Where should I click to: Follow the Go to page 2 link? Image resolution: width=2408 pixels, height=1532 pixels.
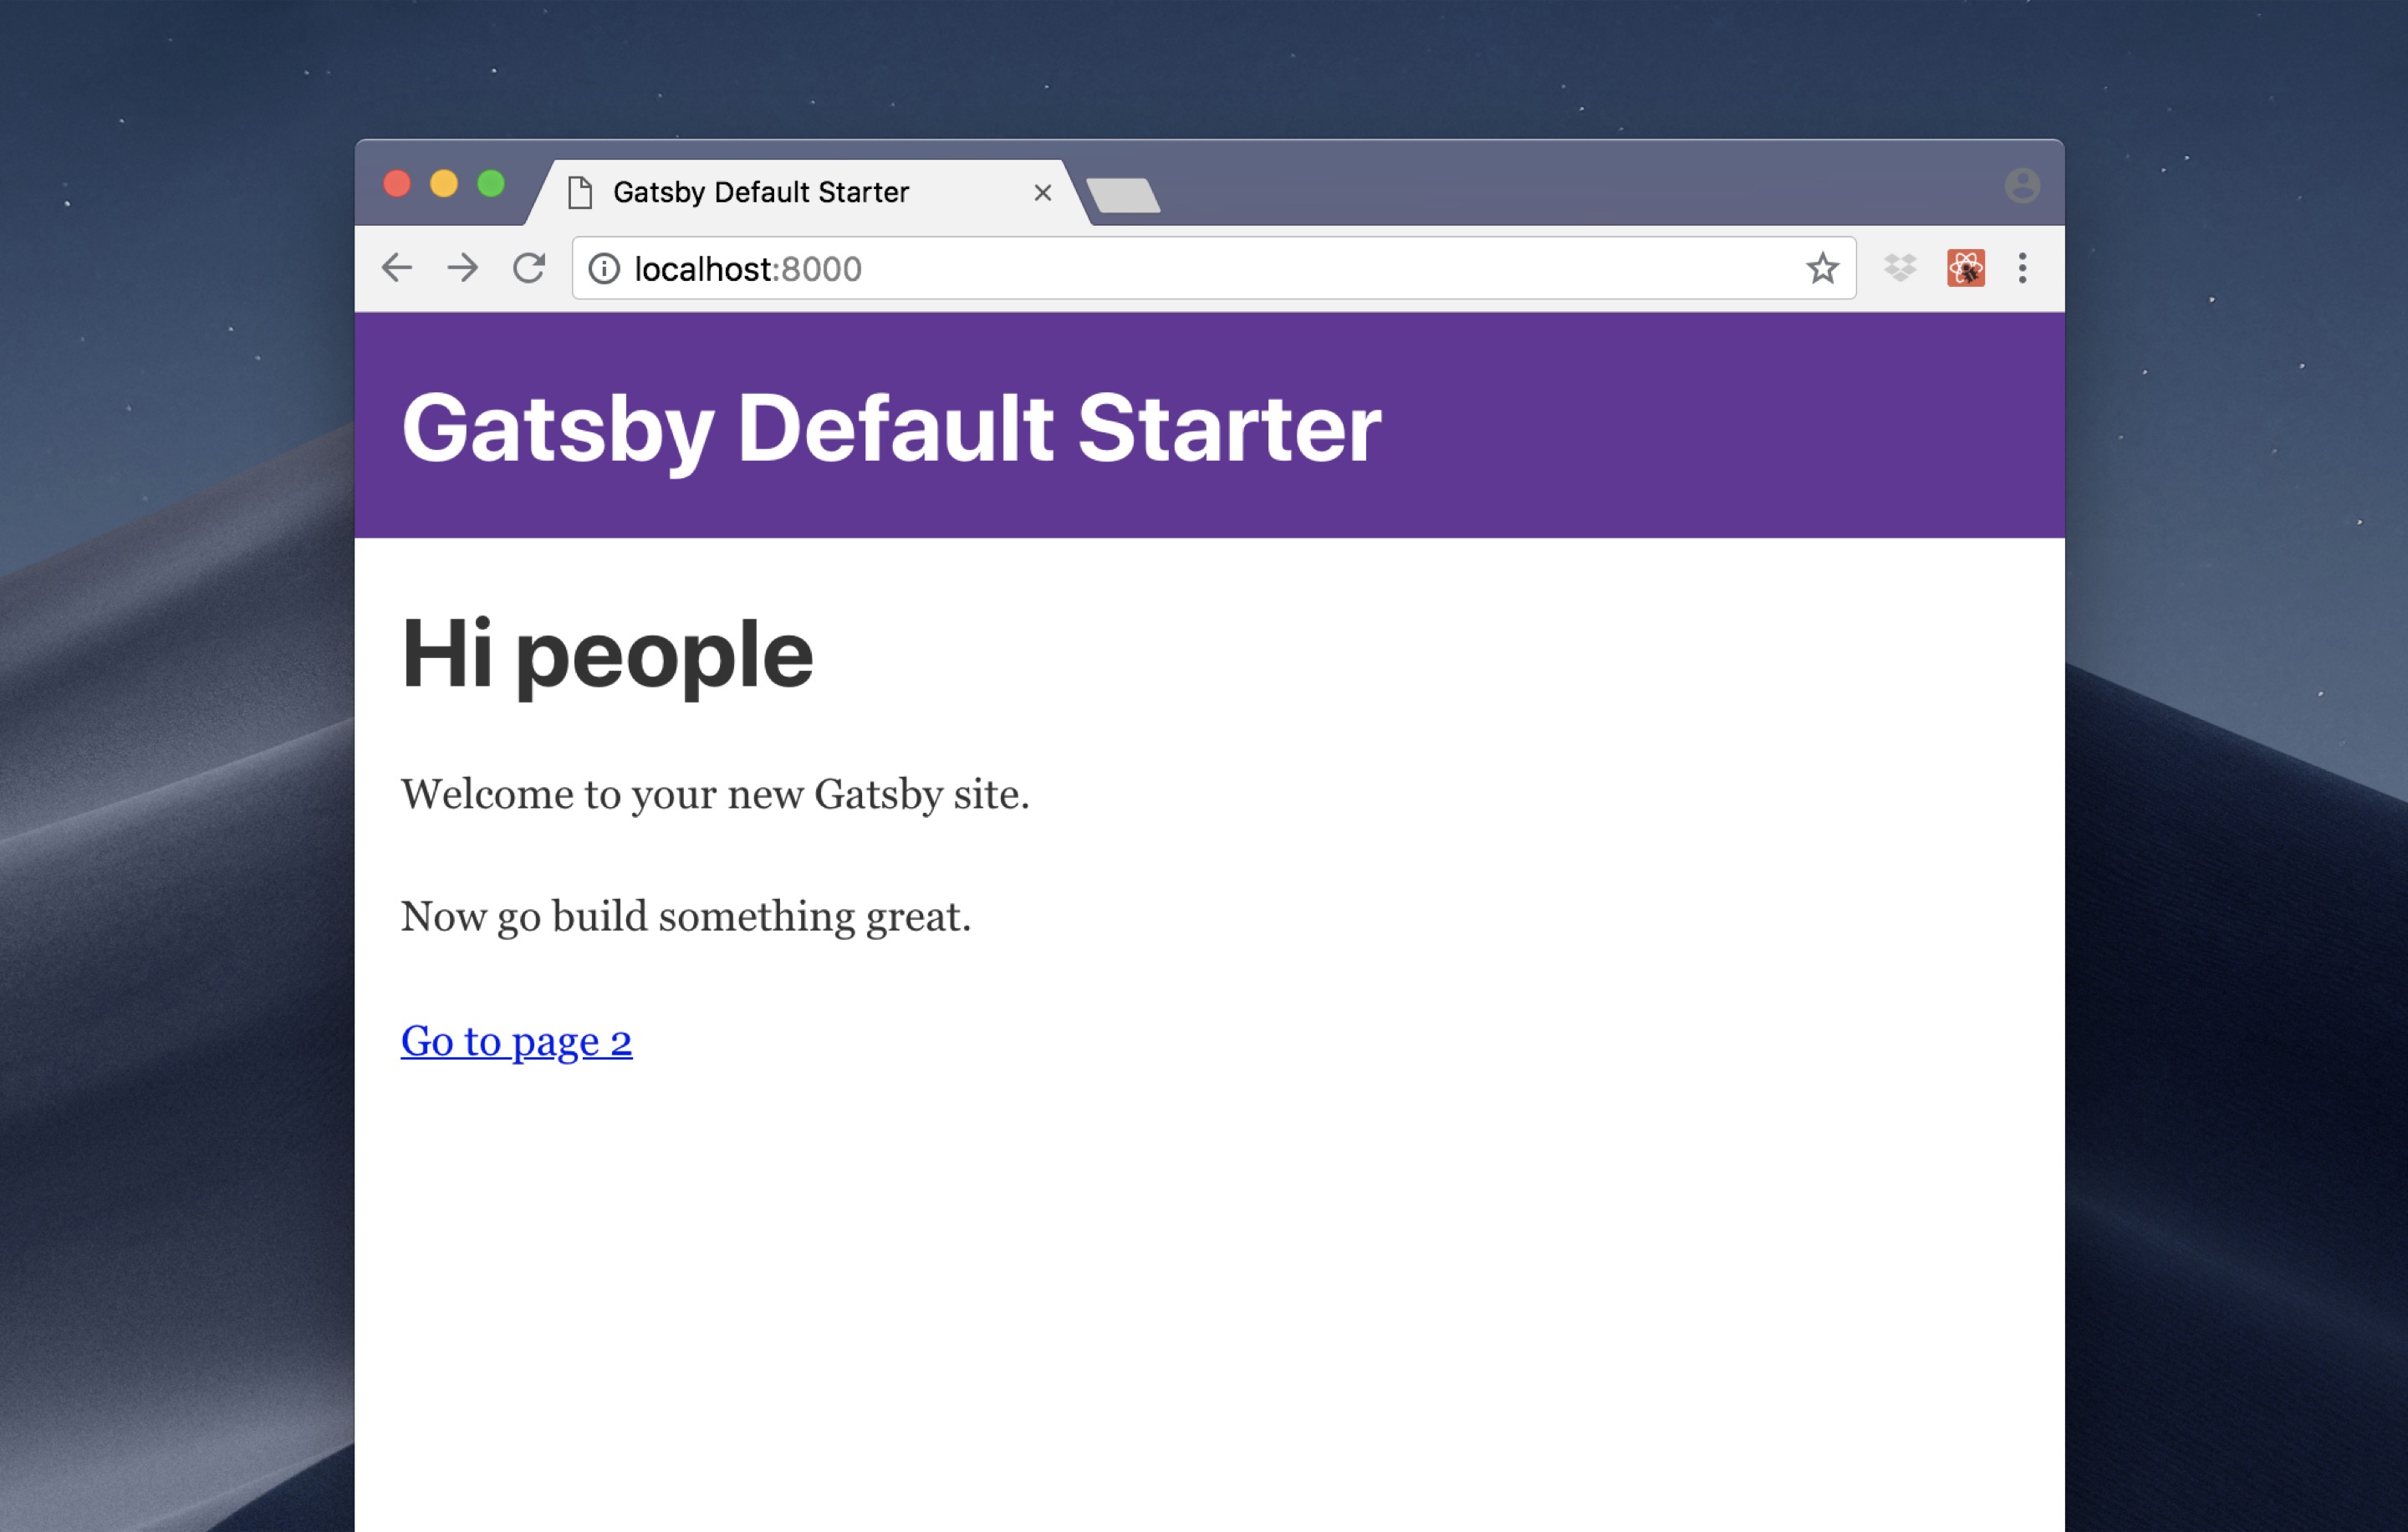point(516,1041)
